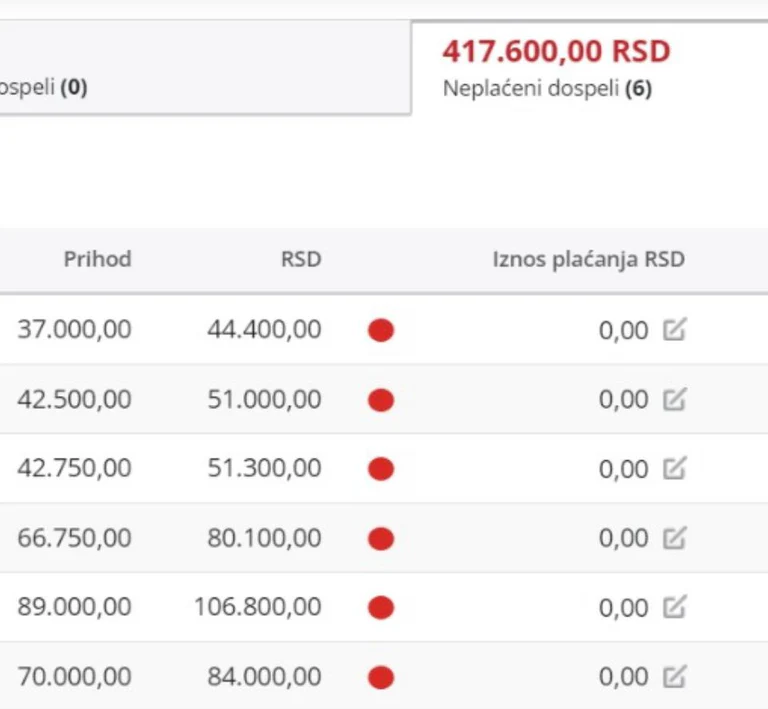
Task: Click edit icon in the 51.000,00 row
Action: [x=675, y=400]
